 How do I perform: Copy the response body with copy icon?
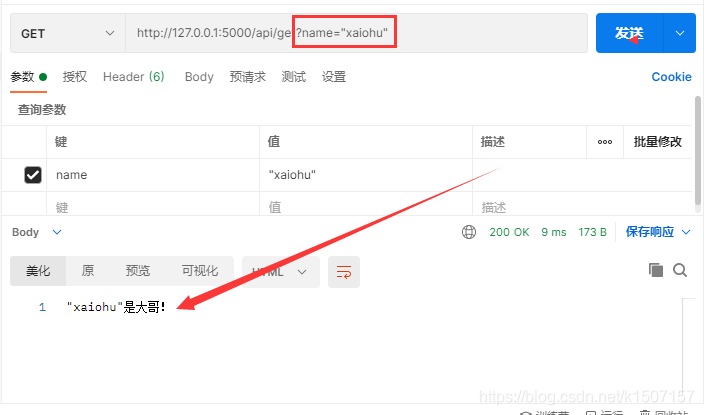point(656,270)
